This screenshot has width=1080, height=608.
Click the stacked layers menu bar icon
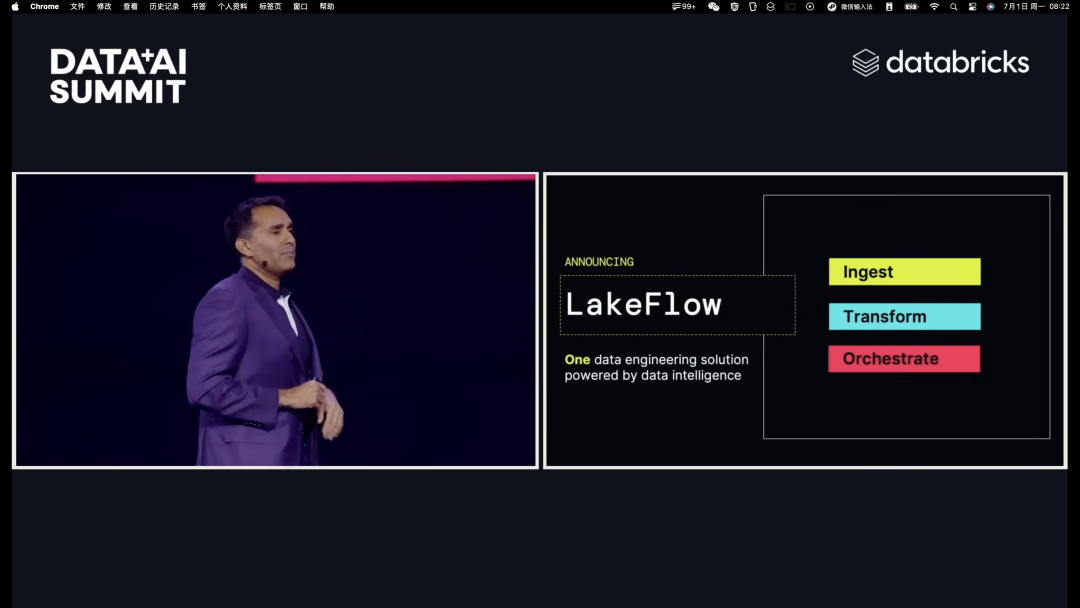tap(771, 6)
